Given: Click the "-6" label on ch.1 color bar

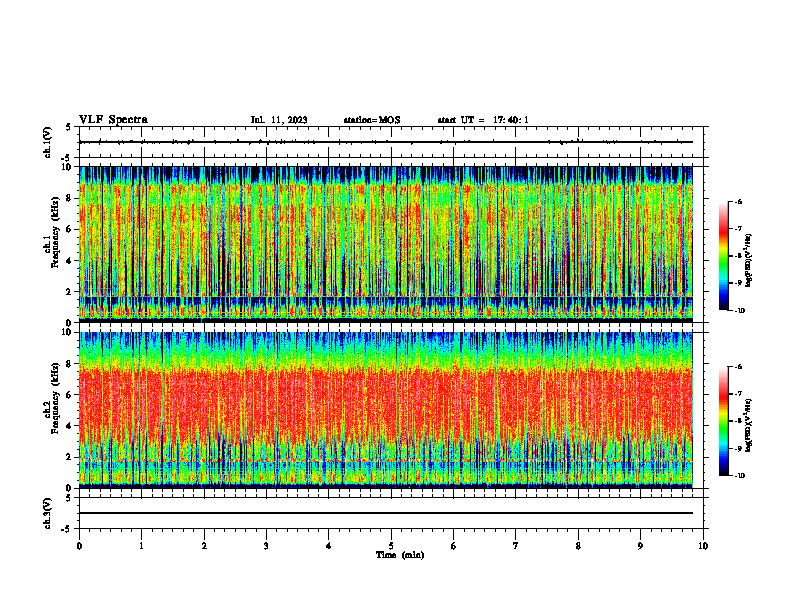Looking at the screenshot, I should click(738, 202).
